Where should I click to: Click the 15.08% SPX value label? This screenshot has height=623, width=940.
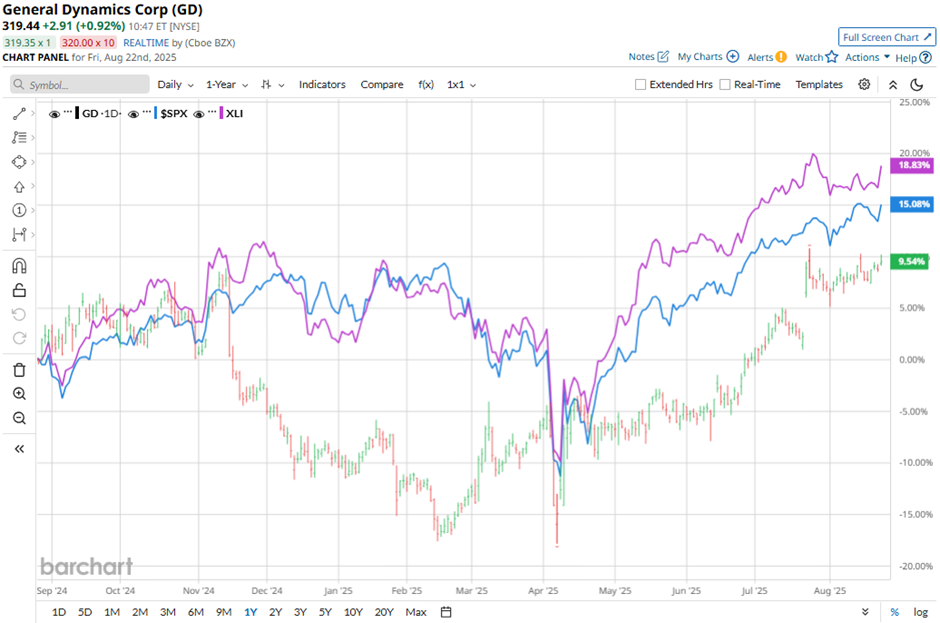click(912, 204)
